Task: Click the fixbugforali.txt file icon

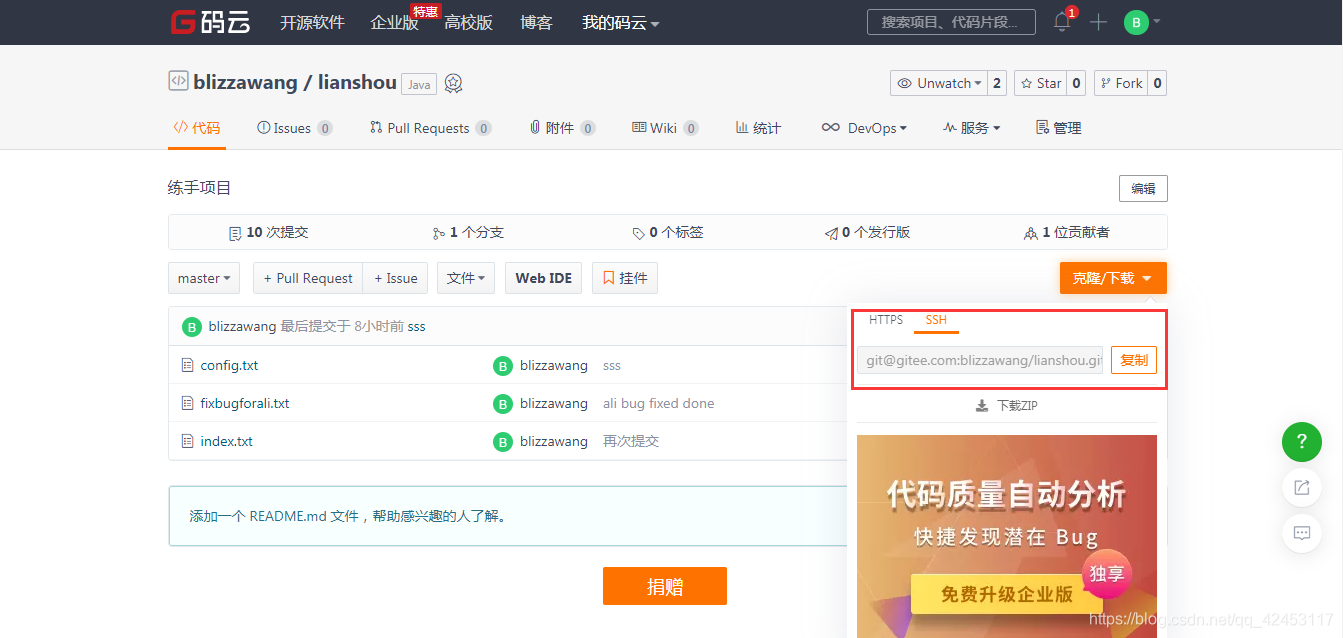Action: point(187,404)
